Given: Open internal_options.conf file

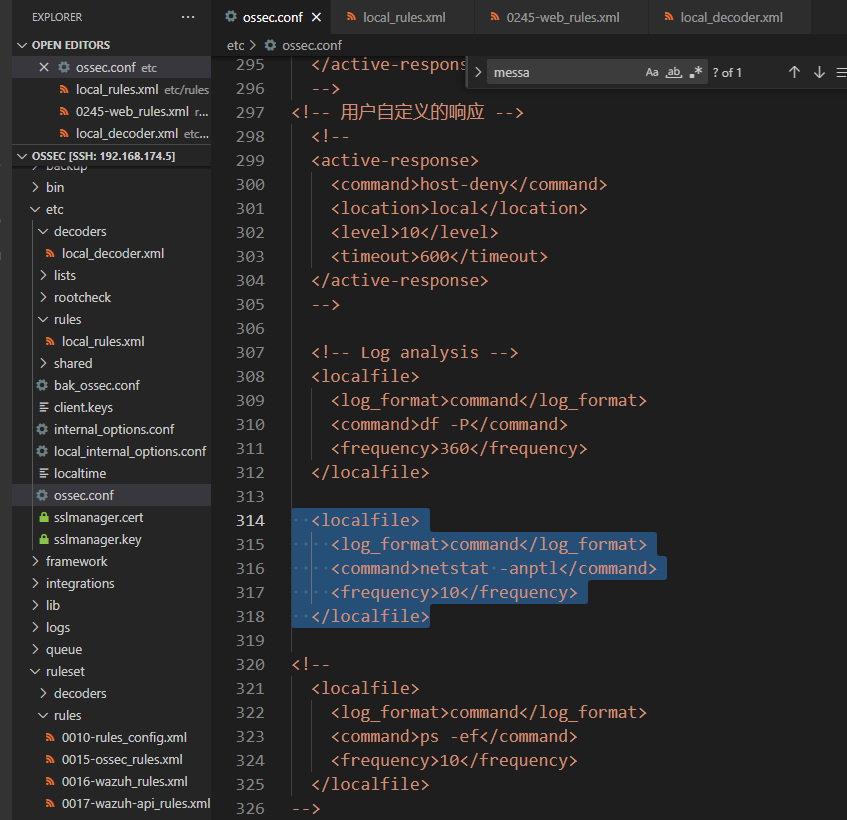Looking at the screenshot, I should click(x=111, y=430).
